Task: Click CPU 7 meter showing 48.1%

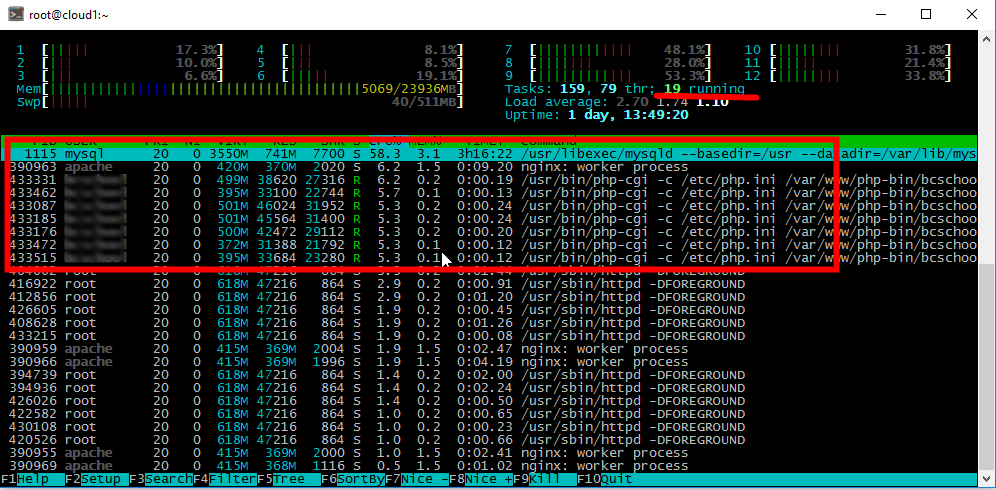Action: (609, 50)
